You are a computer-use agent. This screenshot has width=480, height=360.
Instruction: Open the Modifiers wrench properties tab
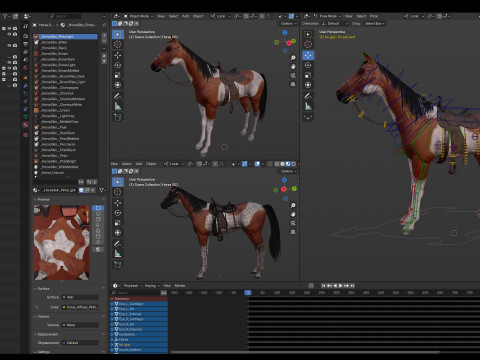[26, 85]
